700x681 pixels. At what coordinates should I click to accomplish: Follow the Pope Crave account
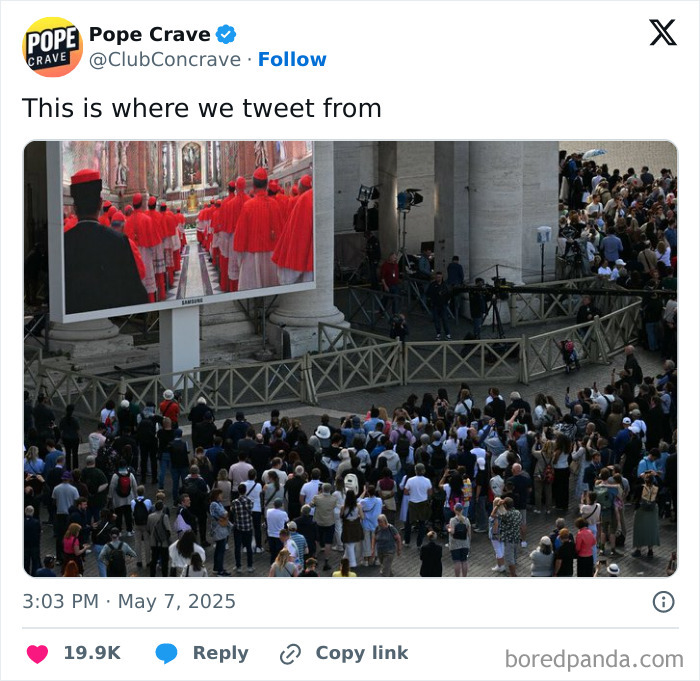(292, 59)
